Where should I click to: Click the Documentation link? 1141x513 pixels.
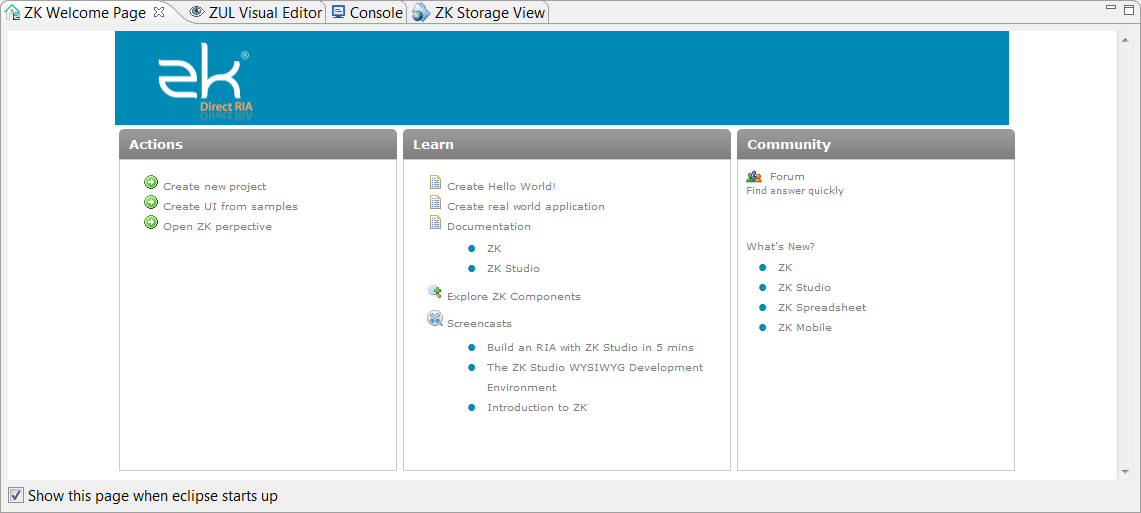coord(489,227)
